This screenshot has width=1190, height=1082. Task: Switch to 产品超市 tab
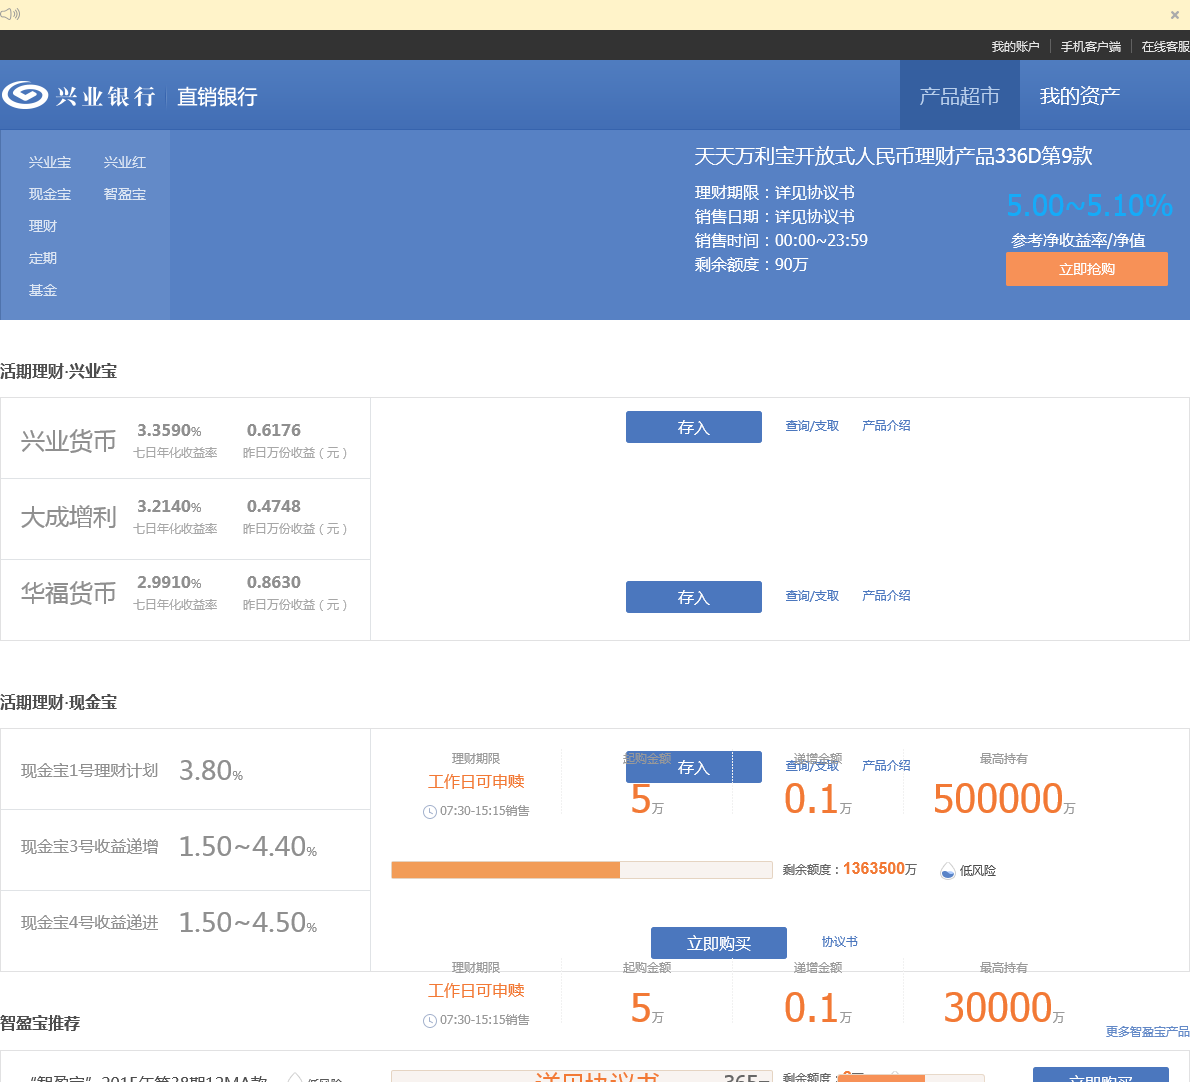[x=959, y=96]
